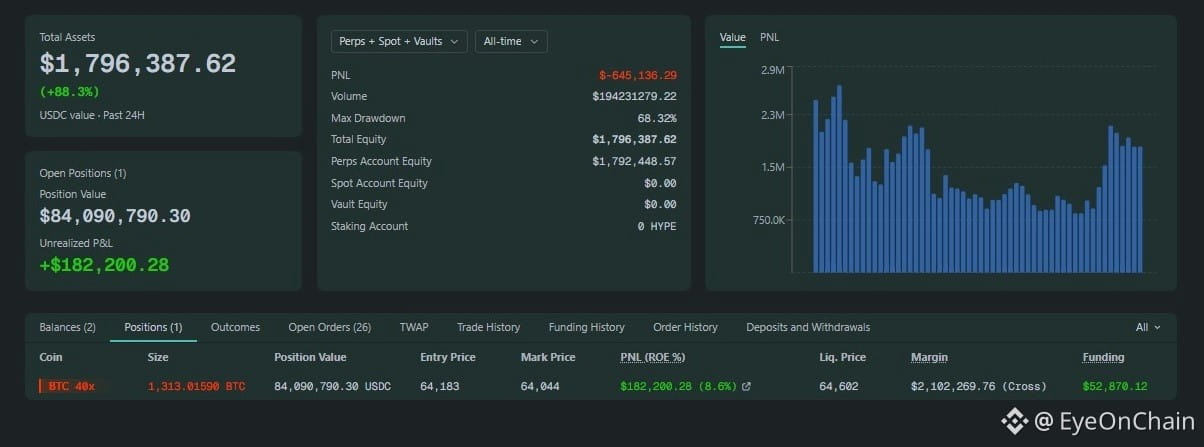Click the tallest bar in the value chart
Viewport: 1204px width, 447px height.
pyautogui.click(x=839, y=178)
